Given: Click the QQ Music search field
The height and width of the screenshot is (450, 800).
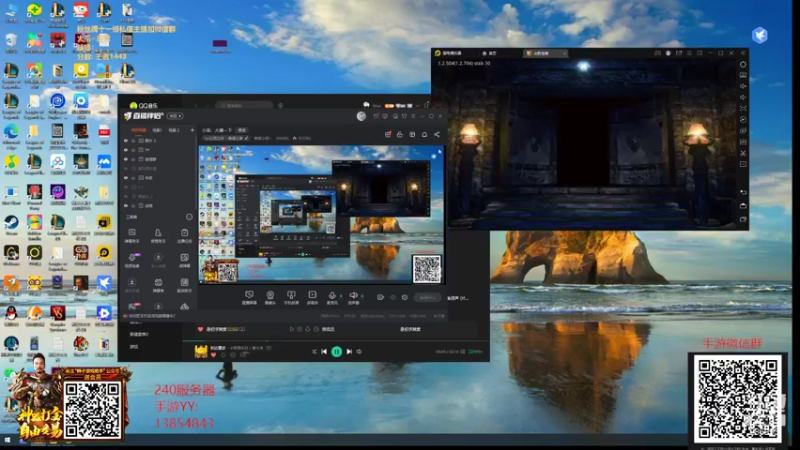Looking at the screenshot, I should [x=244, y=105].
